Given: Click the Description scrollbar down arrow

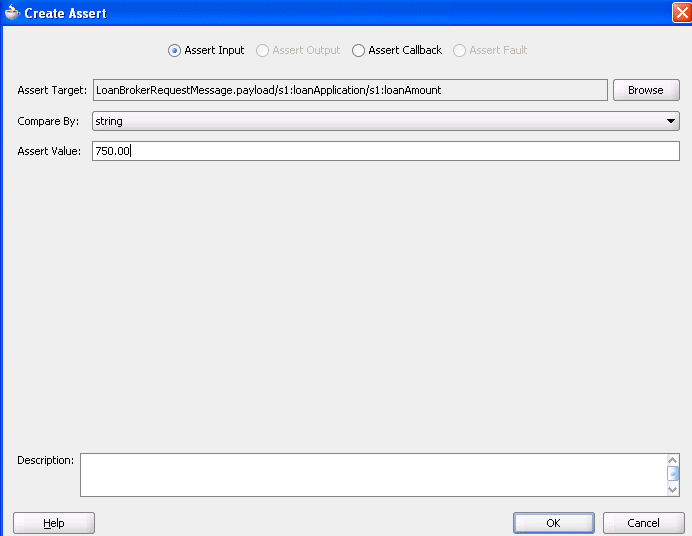Looking at the screenshot, I should pyautogui.click(x=673, y=490).
